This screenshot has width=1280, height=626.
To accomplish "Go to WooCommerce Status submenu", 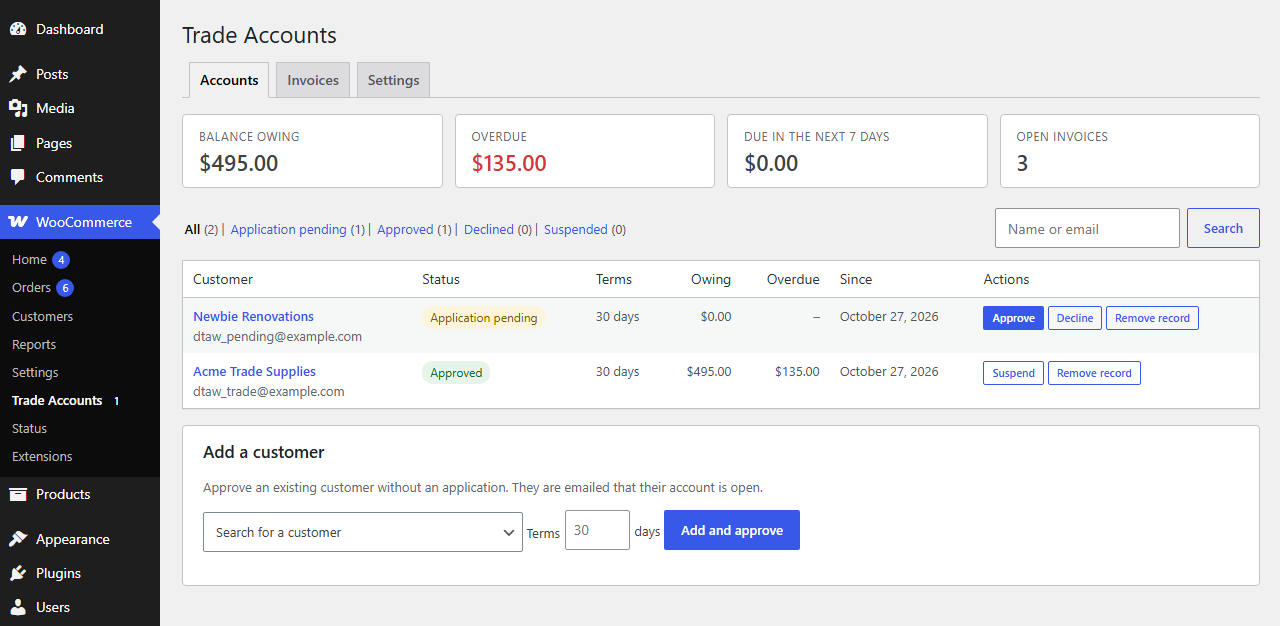I will coord(29,428).
